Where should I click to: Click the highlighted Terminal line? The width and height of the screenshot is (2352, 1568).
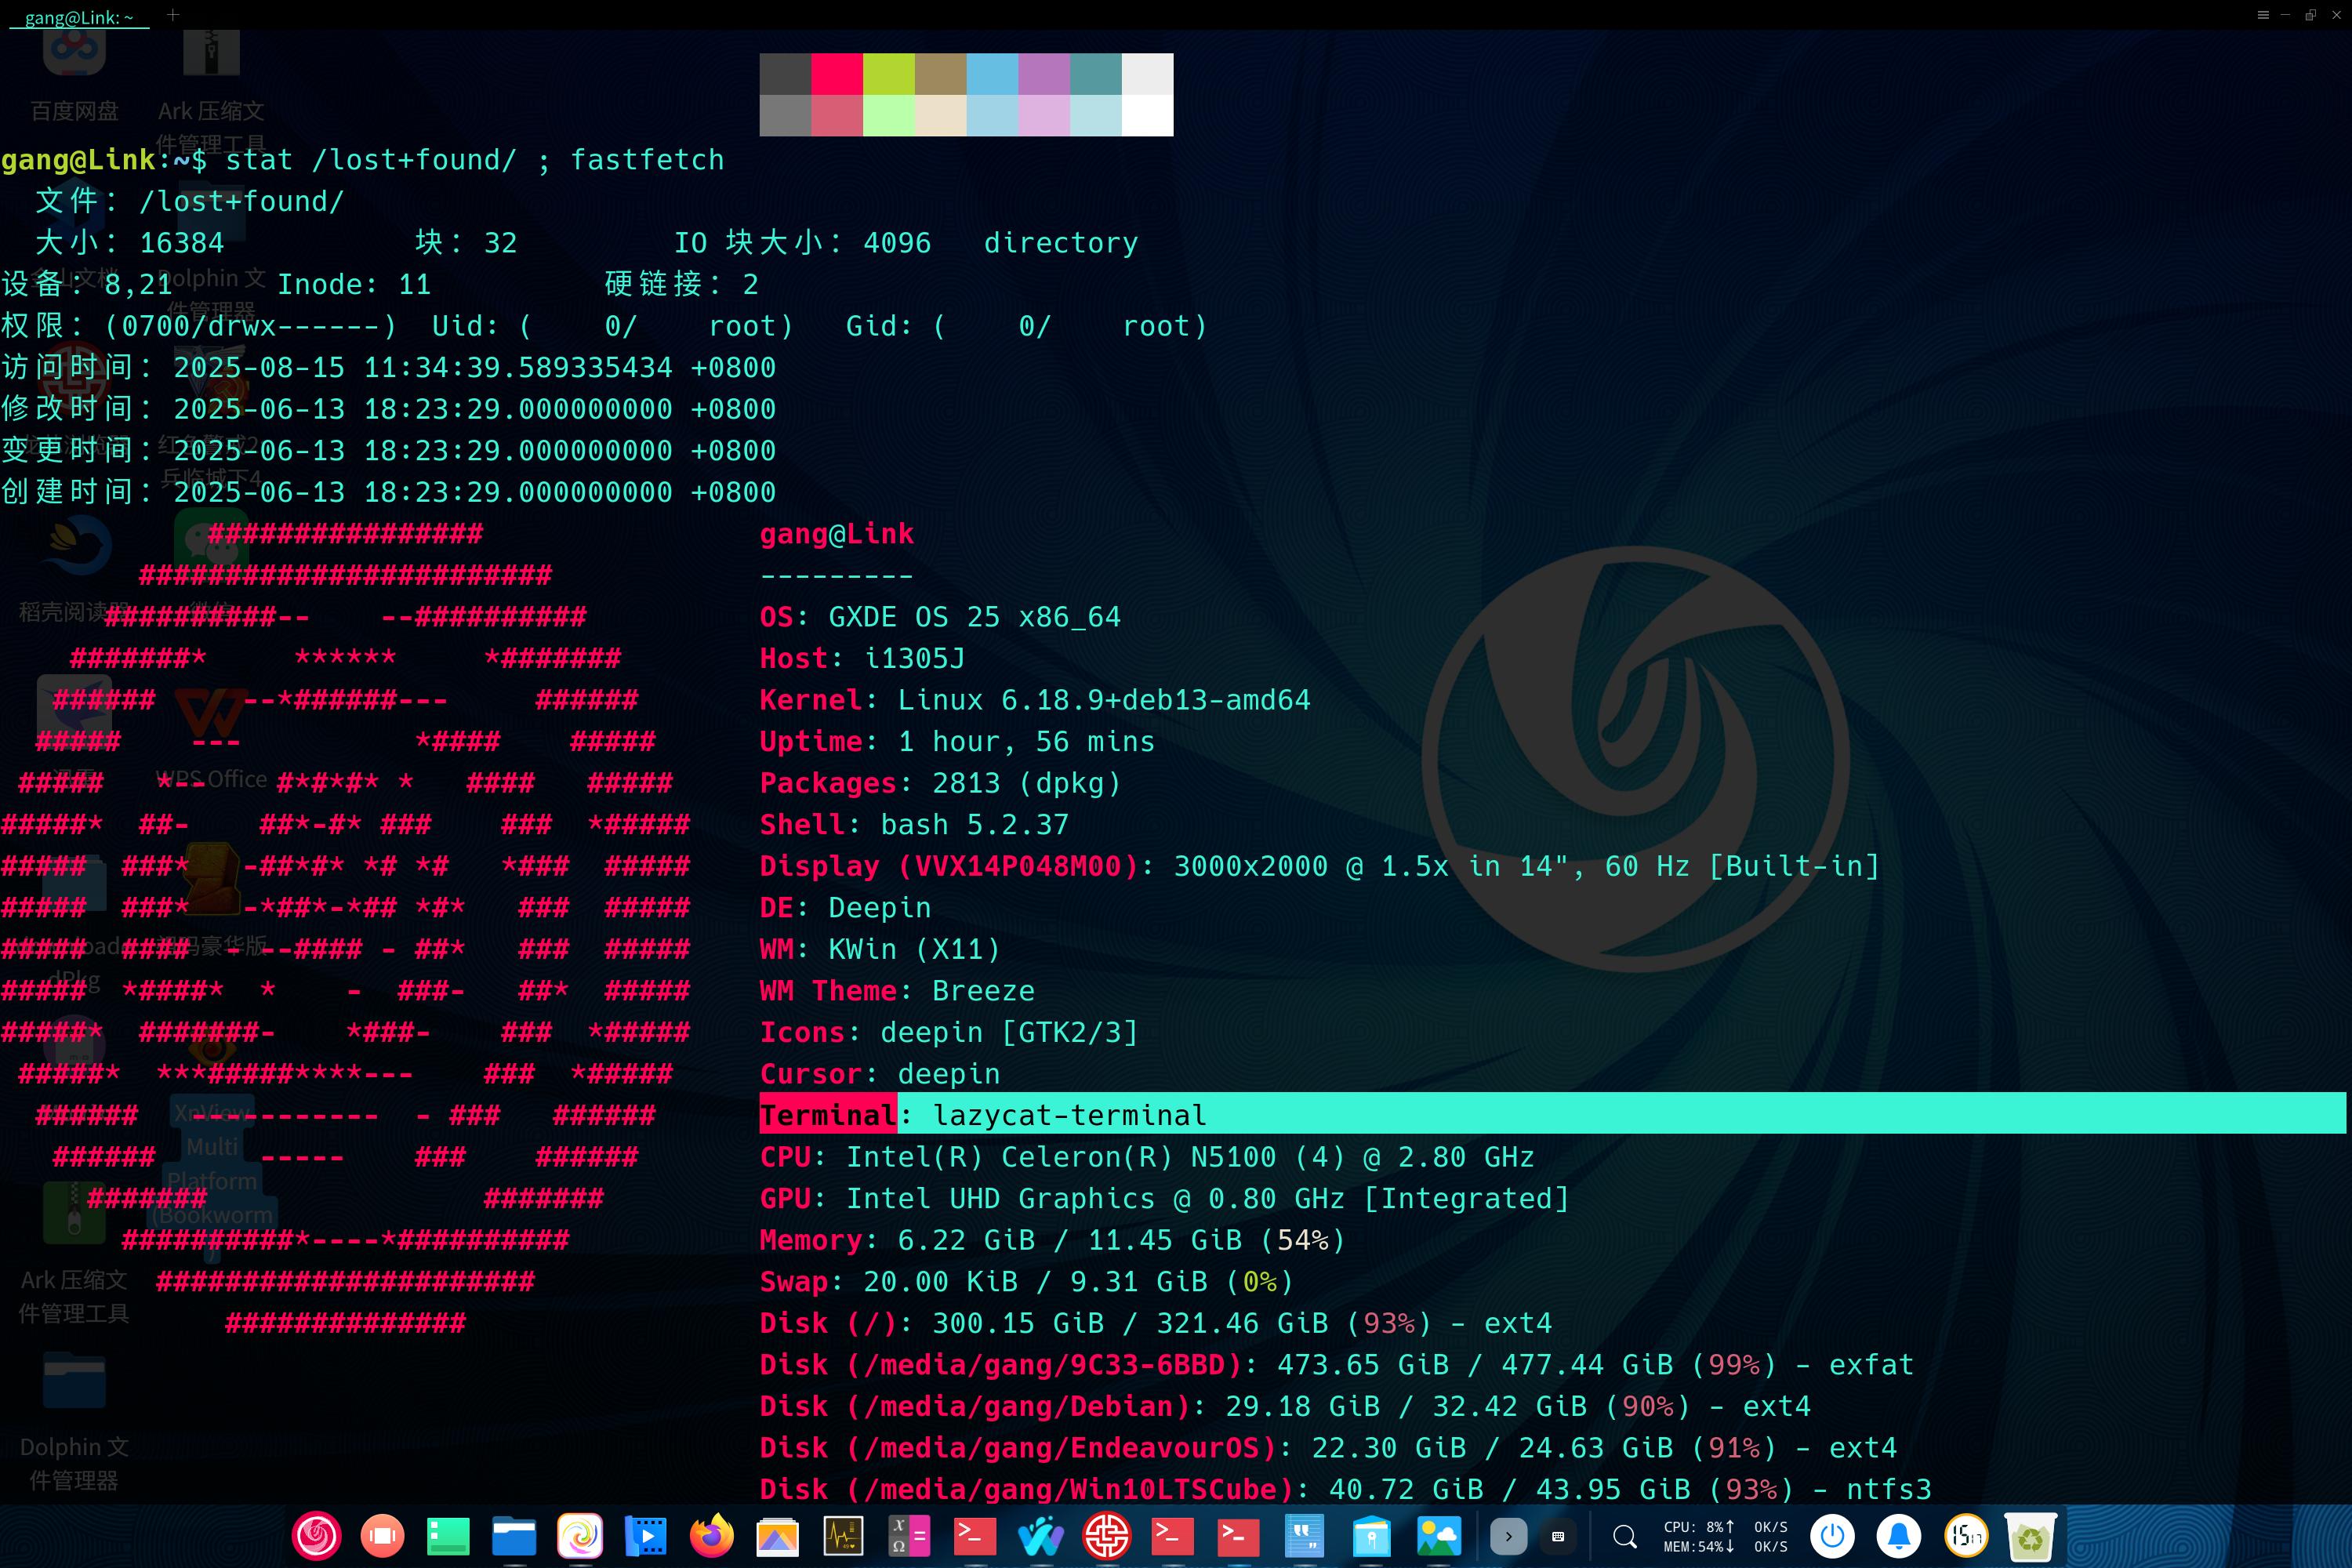(1070, 1114)
